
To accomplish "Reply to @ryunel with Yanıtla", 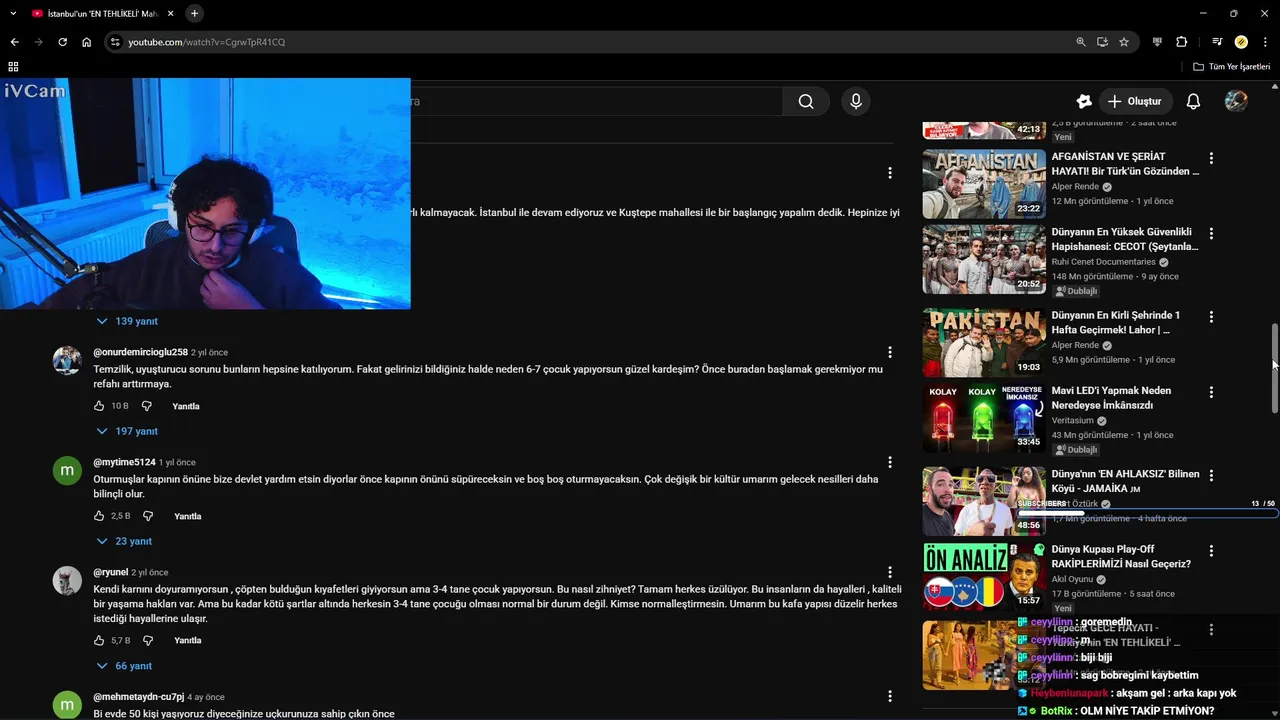I will (188, 640).
